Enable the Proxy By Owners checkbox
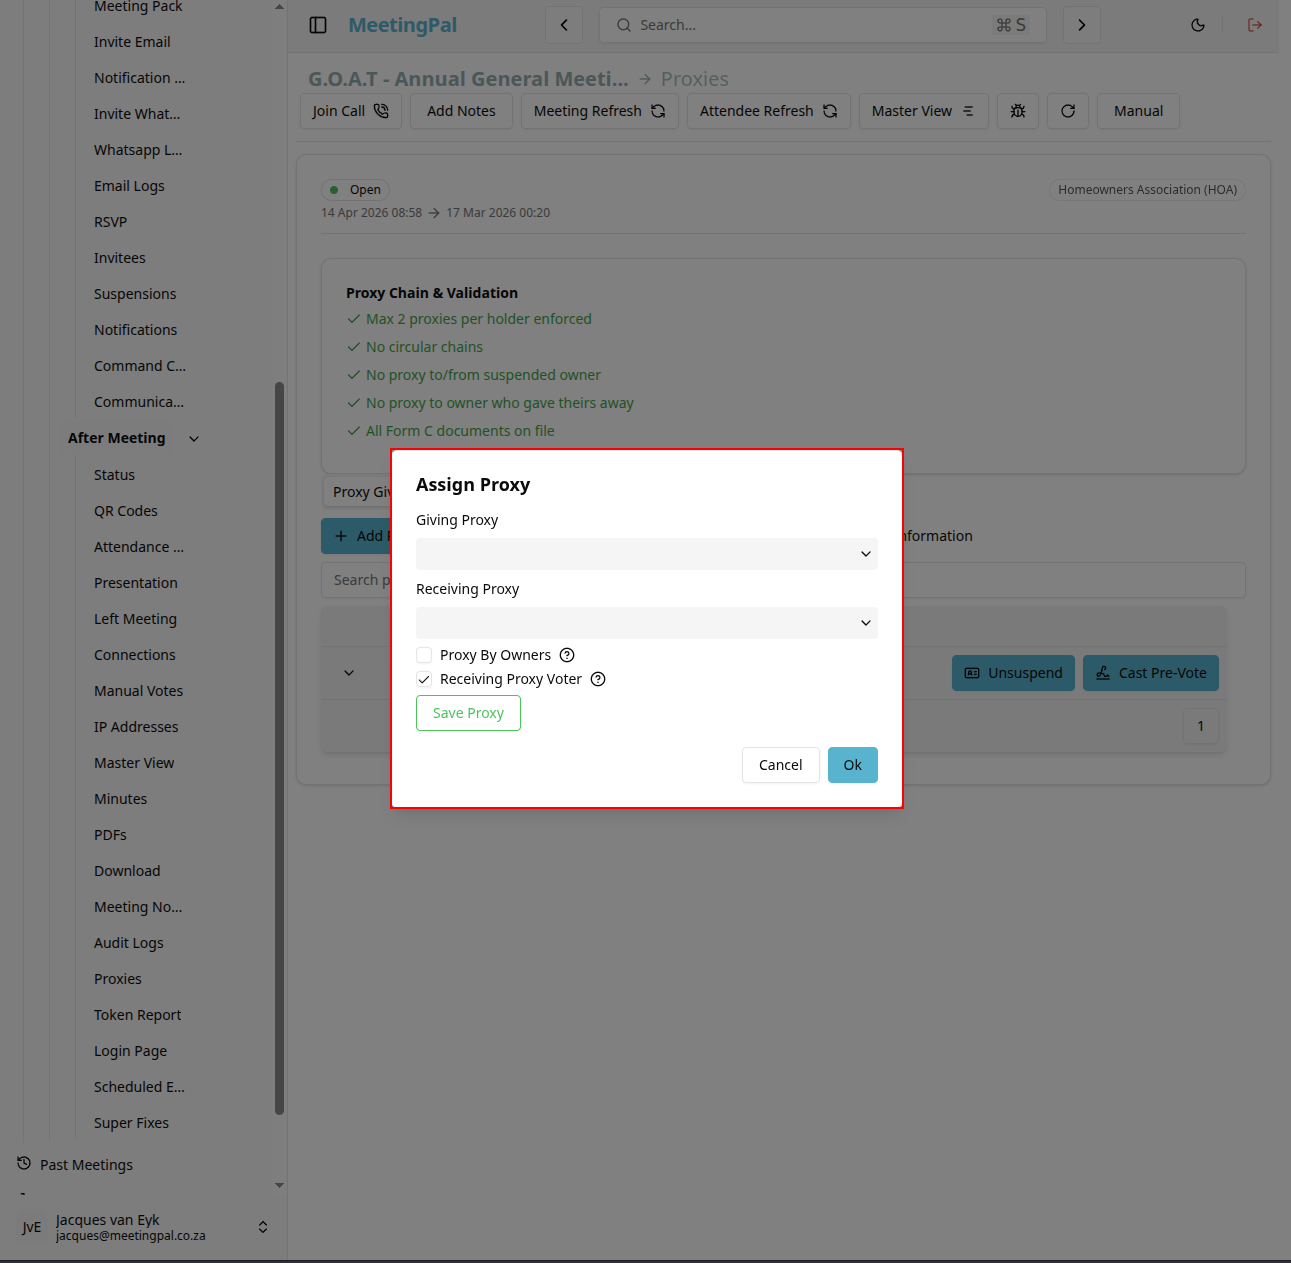1291x1263 pixels. pyautogui.click(x=424, y=655)
